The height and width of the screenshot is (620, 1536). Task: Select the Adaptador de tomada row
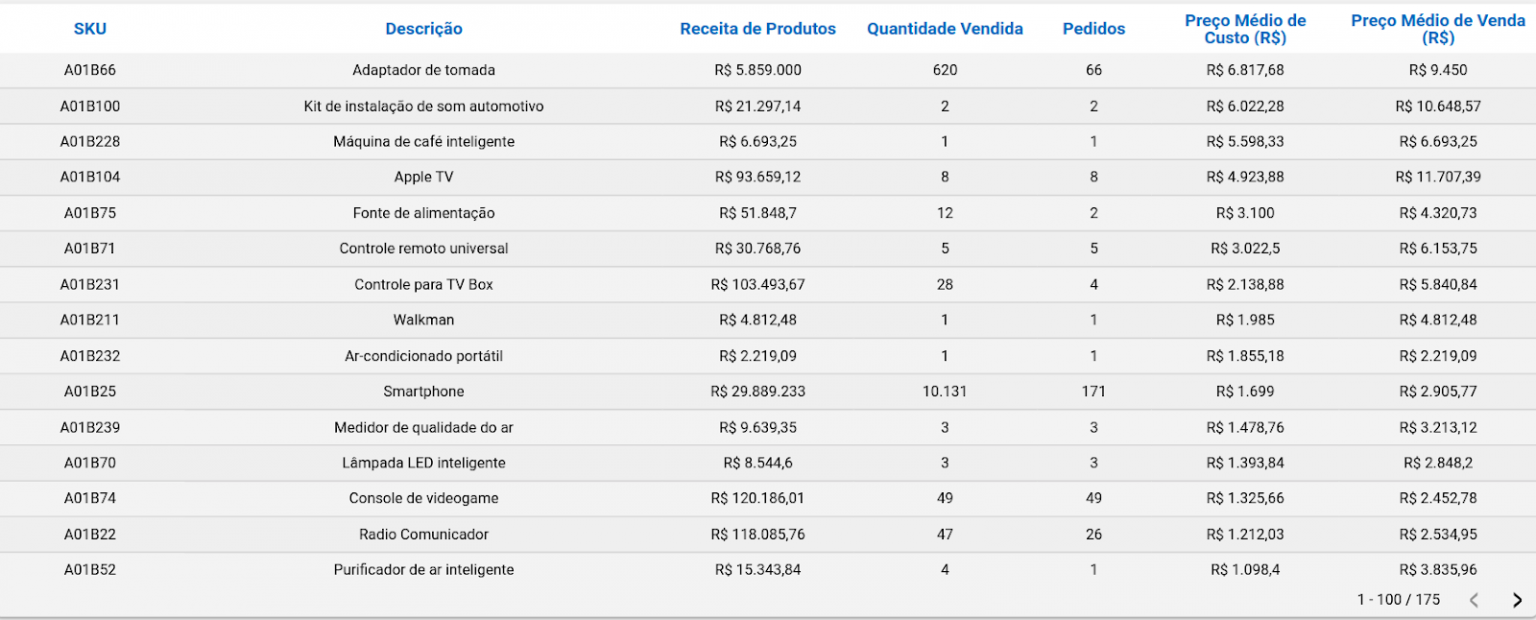[424, 70]
